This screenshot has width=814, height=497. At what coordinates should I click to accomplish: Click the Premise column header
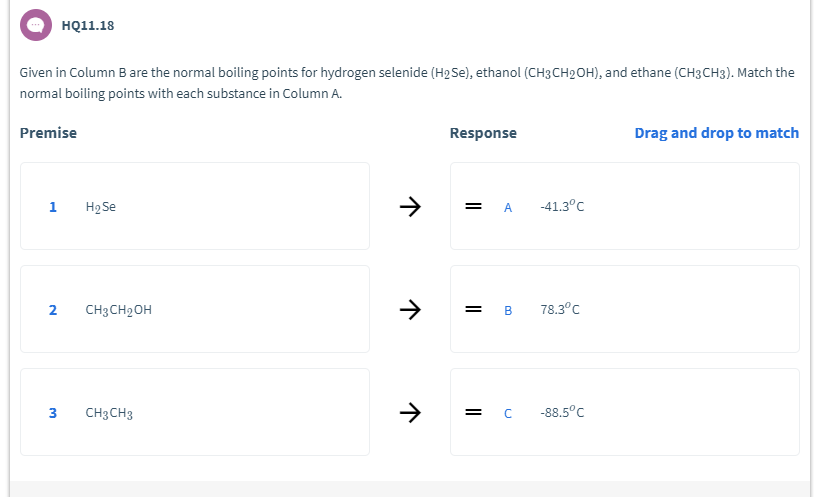tap(48, 133)
